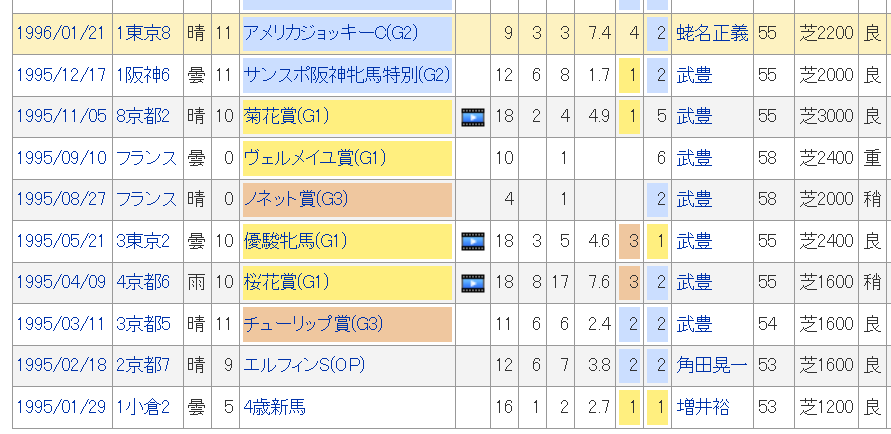
Task: Play the 桜花賞(G1) race video icon
Action: (472, 283)
